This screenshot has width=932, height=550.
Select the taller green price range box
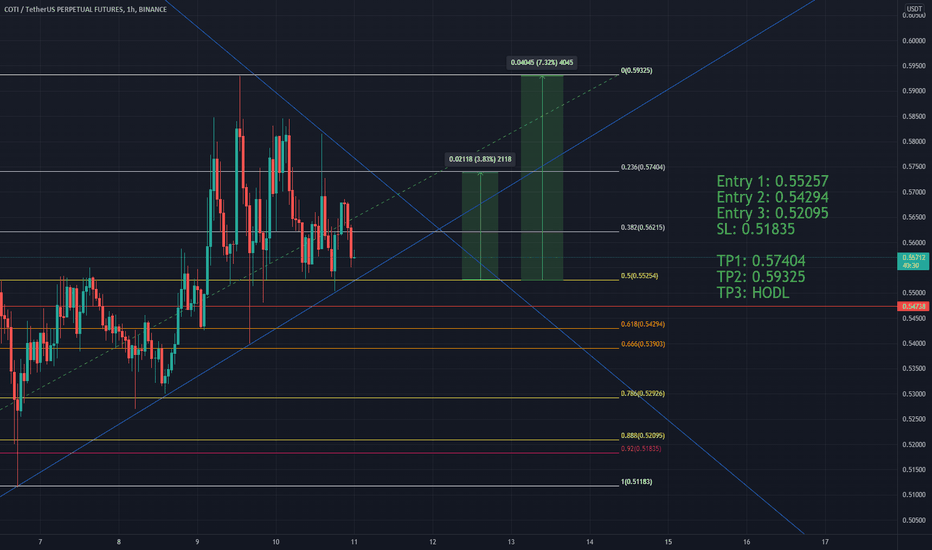pos(542,178)
